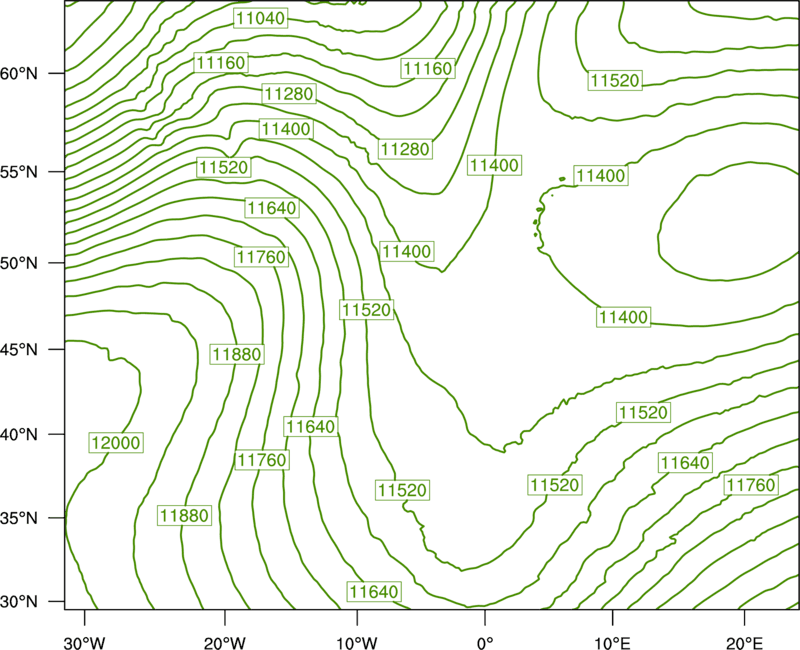
Task: Select the 35°N latitude axis label
Action: pyautogui.click(x=19, y=518)
